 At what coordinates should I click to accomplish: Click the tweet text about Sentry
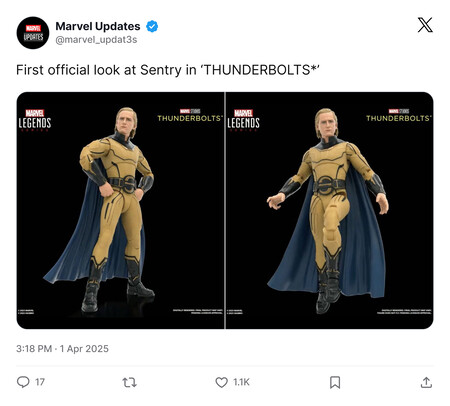pyautogui.click(x=168, y=70)
